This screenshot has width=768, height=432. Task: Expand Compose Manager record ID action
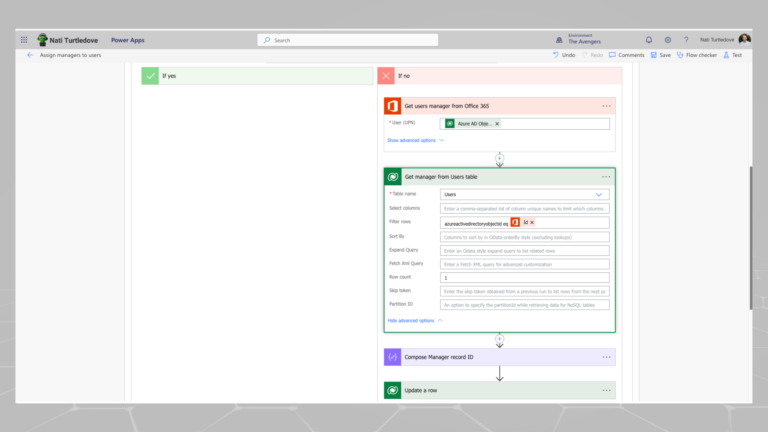click(500, 357)
